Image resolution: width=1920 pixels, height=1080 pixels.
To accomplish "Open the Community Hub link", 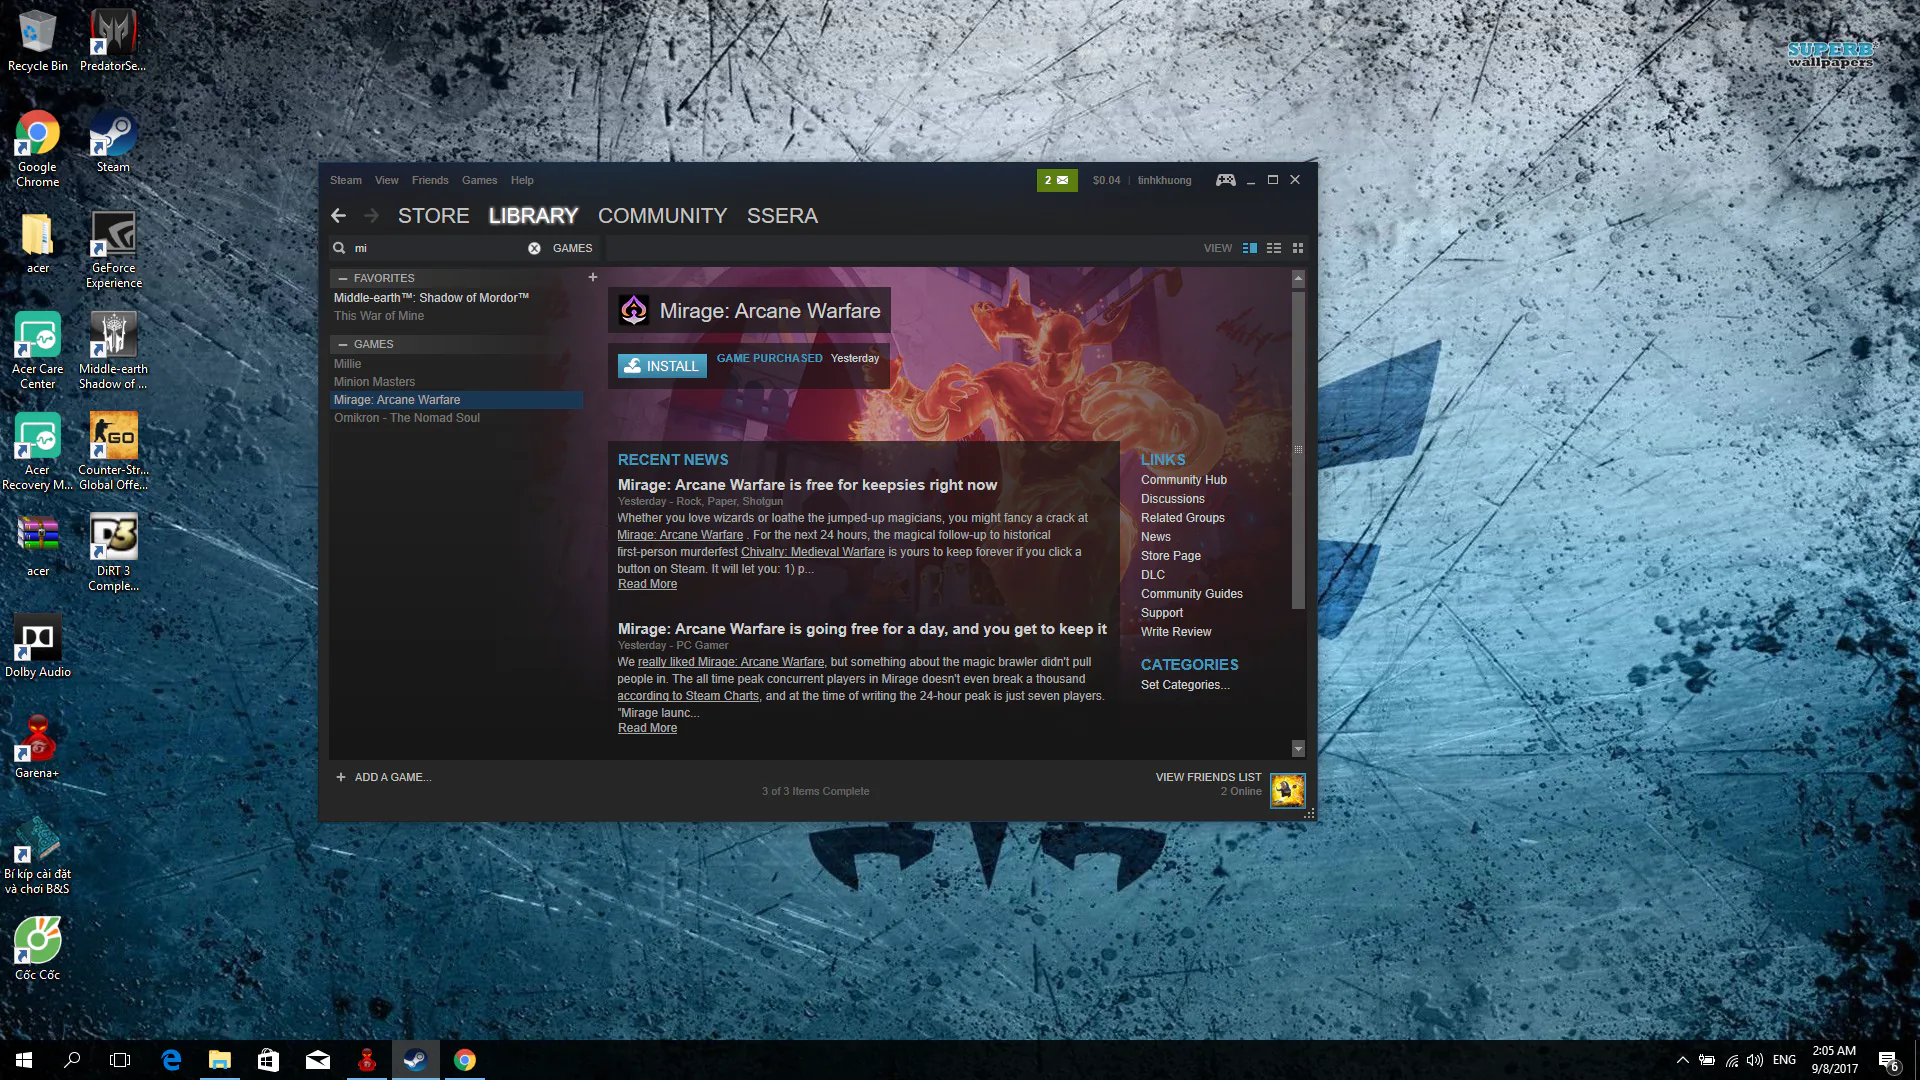I will click(x=1184, y=480).
